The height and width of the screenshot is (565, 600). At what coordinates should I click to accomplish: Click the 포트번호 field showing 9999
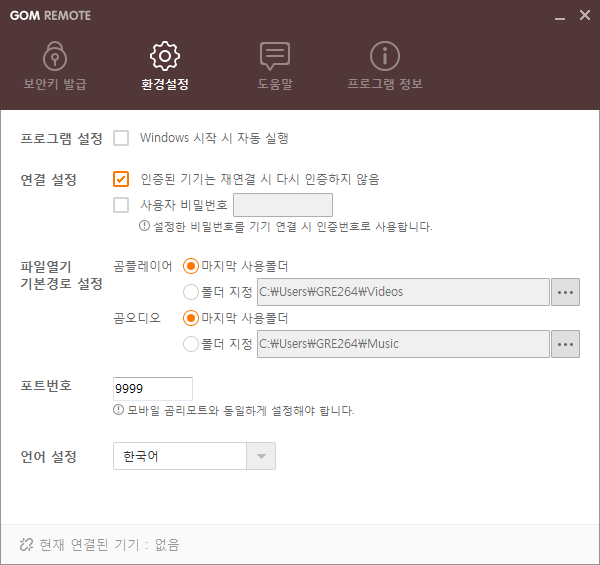point(153,388)
